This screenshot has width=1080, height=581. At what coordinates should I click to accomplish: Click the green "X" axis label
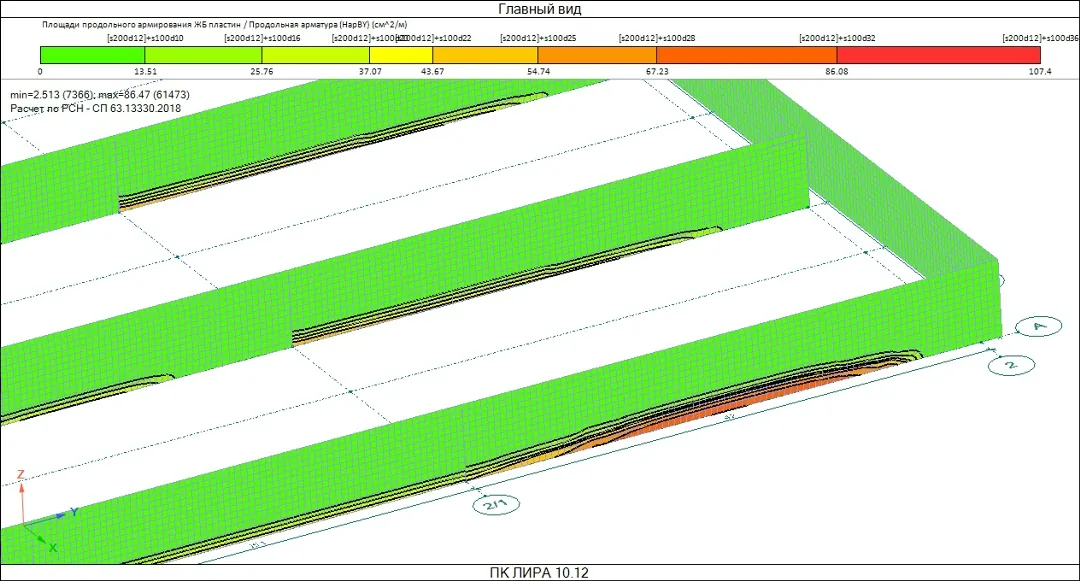pyautogui.click(x=52, y=548)
